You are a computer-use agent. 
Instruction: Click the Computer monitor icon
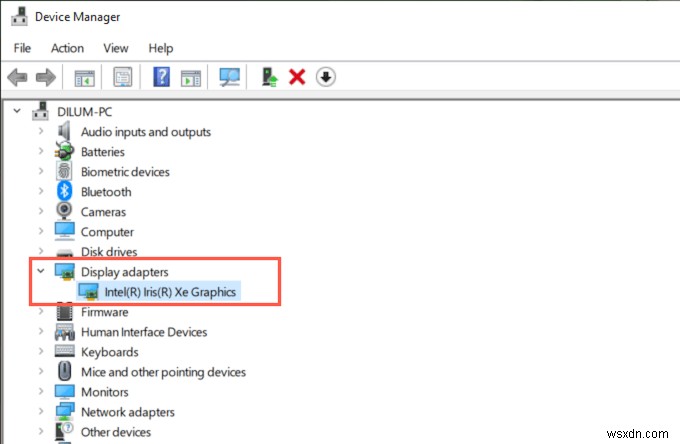tap(65, 231)
